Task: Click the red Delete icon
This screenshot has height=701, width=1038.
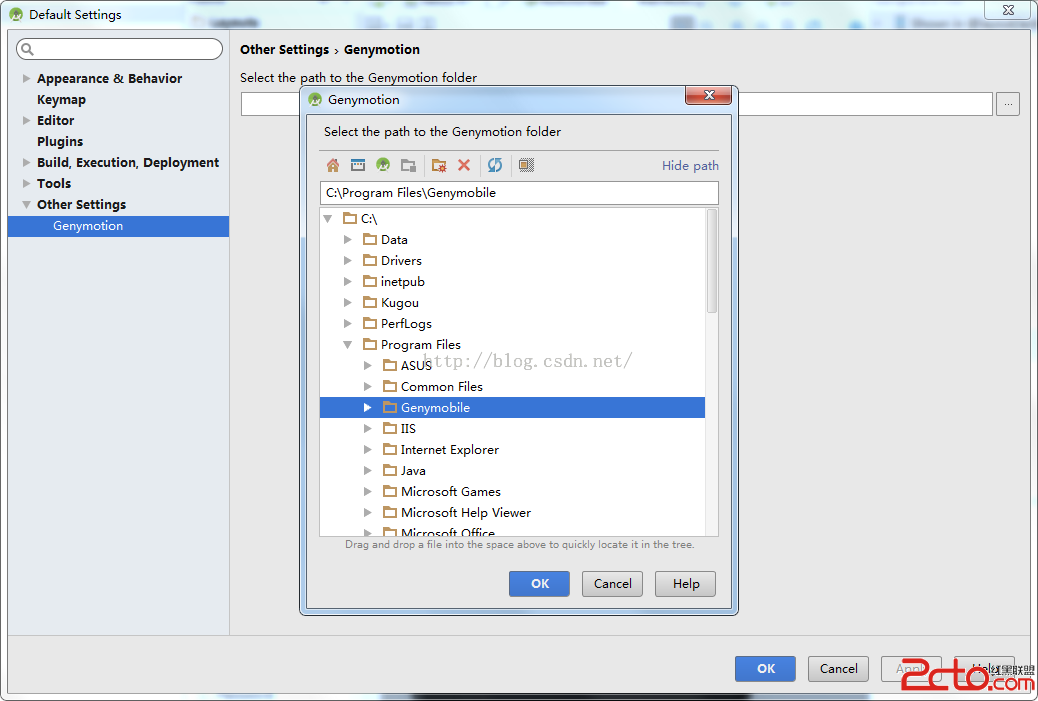Action: click(464, 165)
